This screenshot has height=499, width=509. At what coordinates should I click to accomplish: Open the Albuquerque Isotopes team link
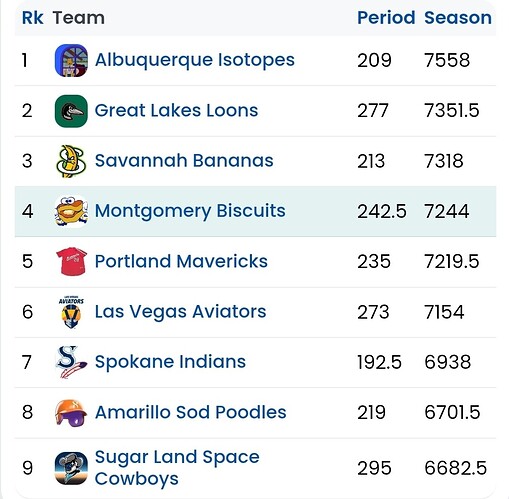pos(195,60)
